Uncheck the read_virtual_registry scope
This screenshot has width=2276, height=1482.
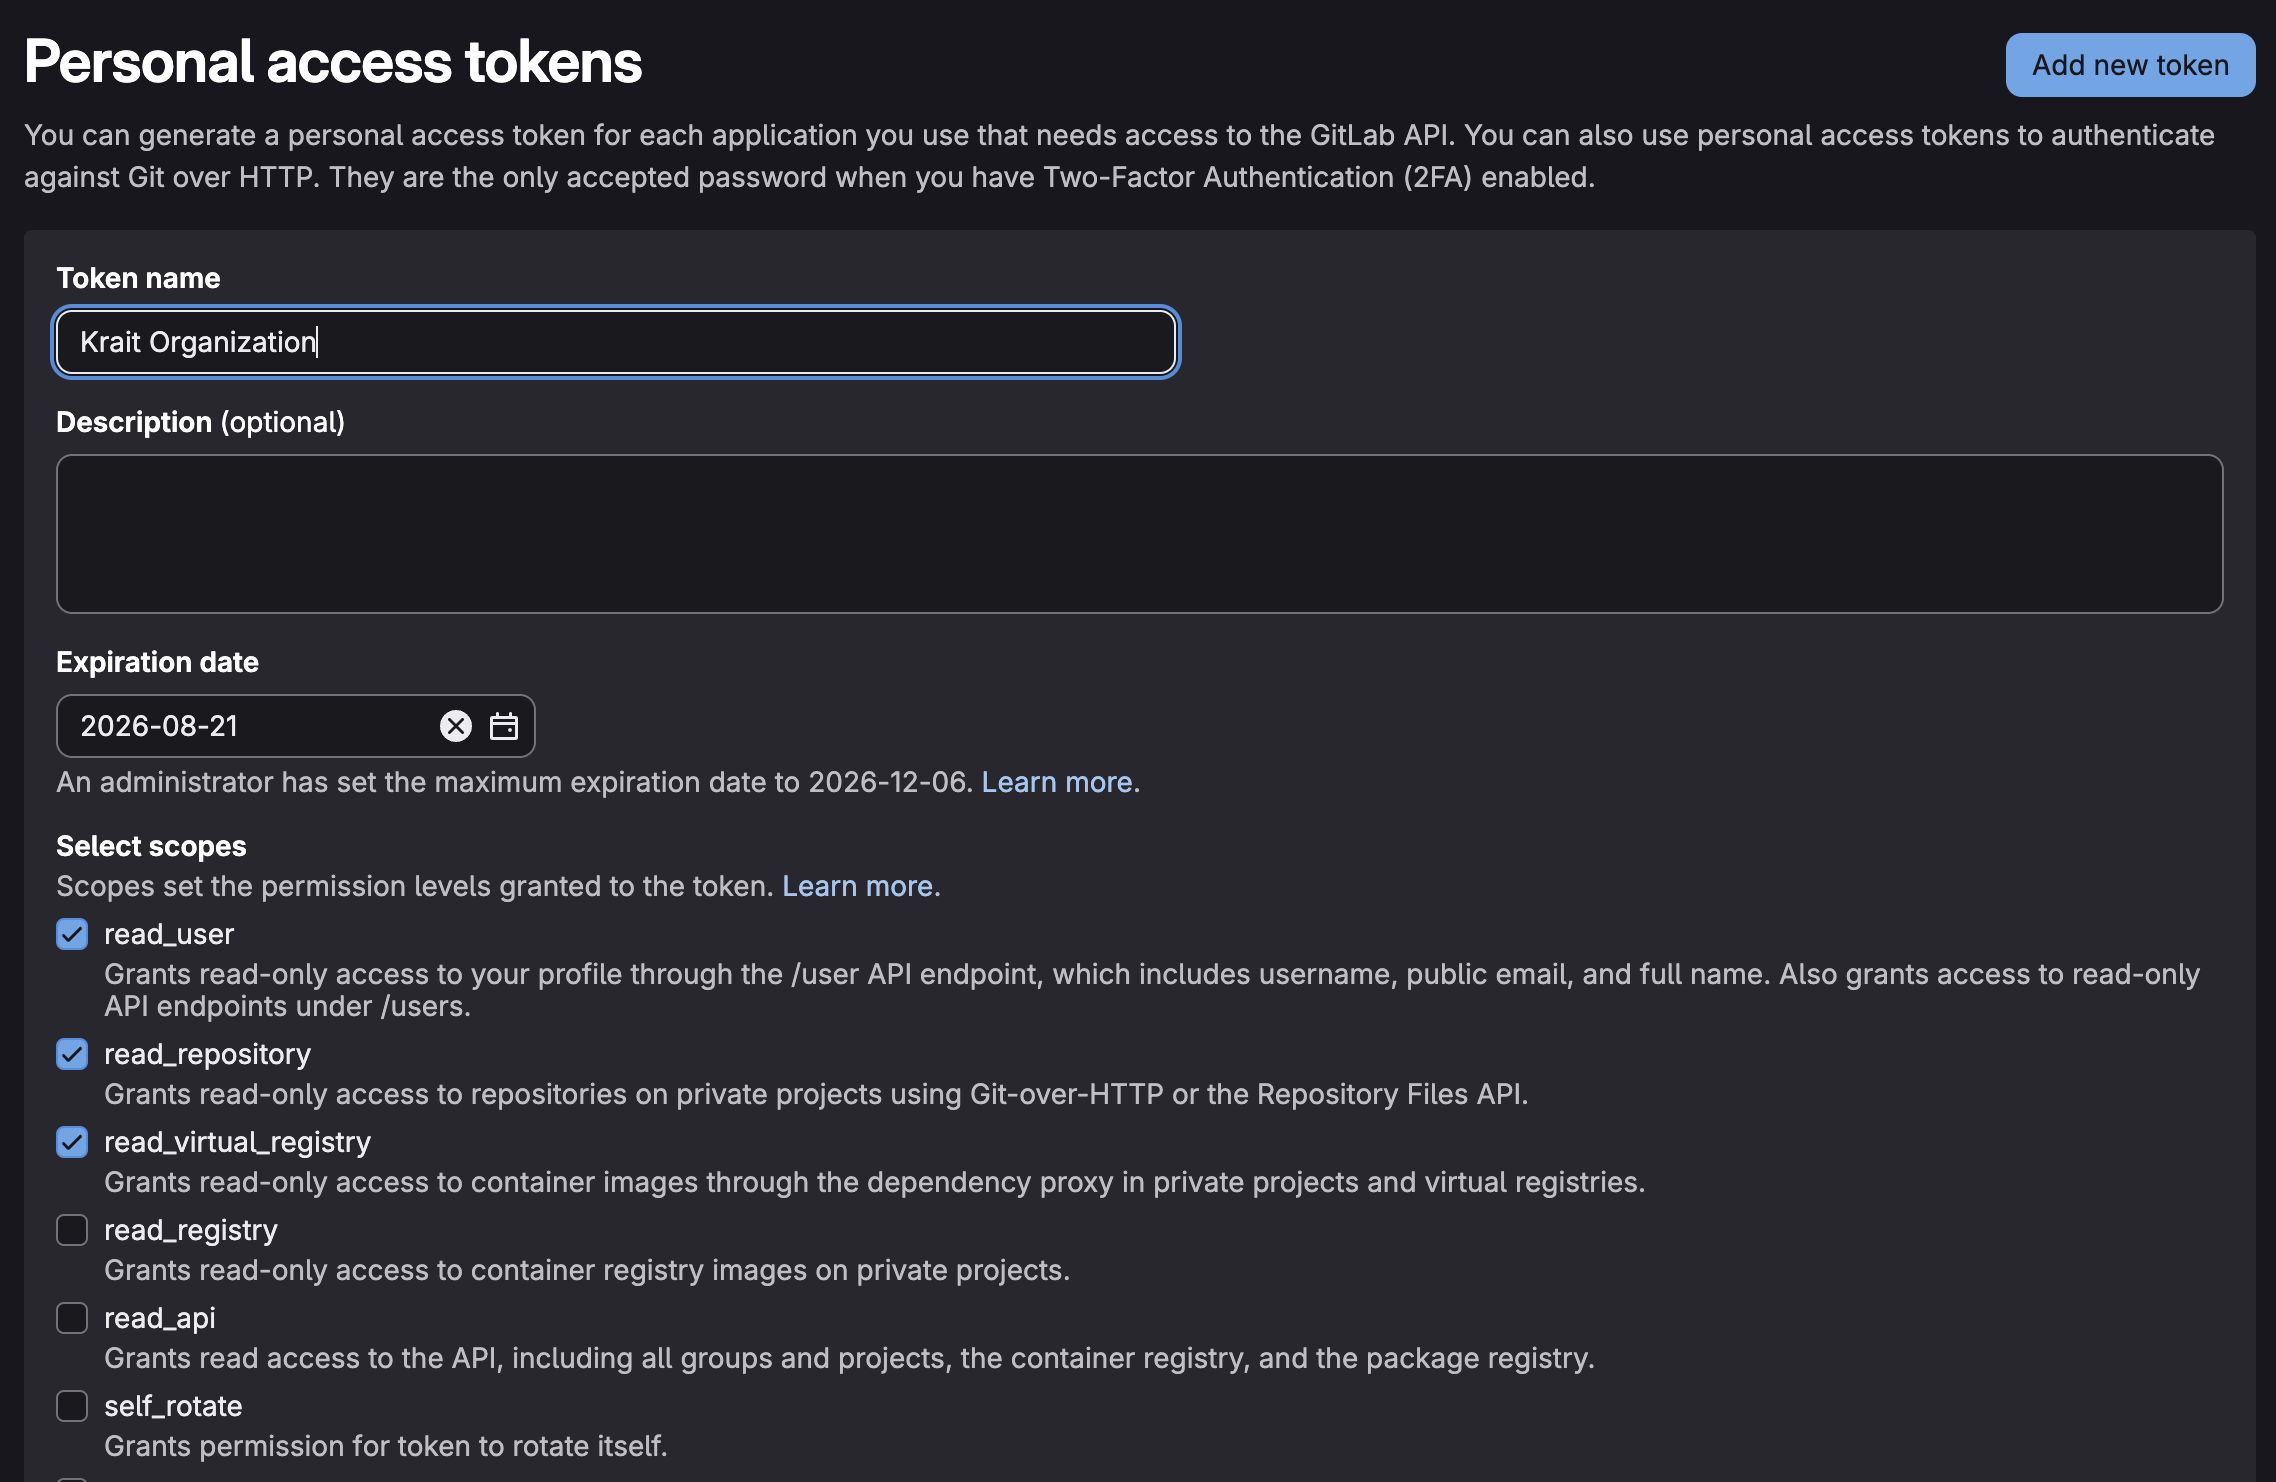pos(71,1142)
